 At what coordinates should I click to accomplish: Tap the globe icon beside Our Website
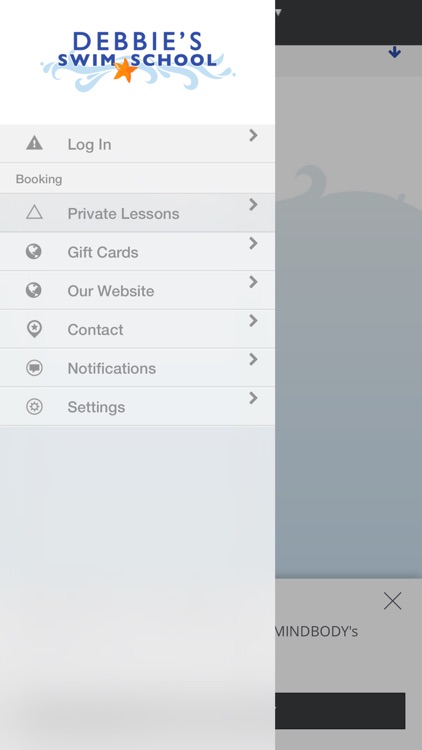33,290
